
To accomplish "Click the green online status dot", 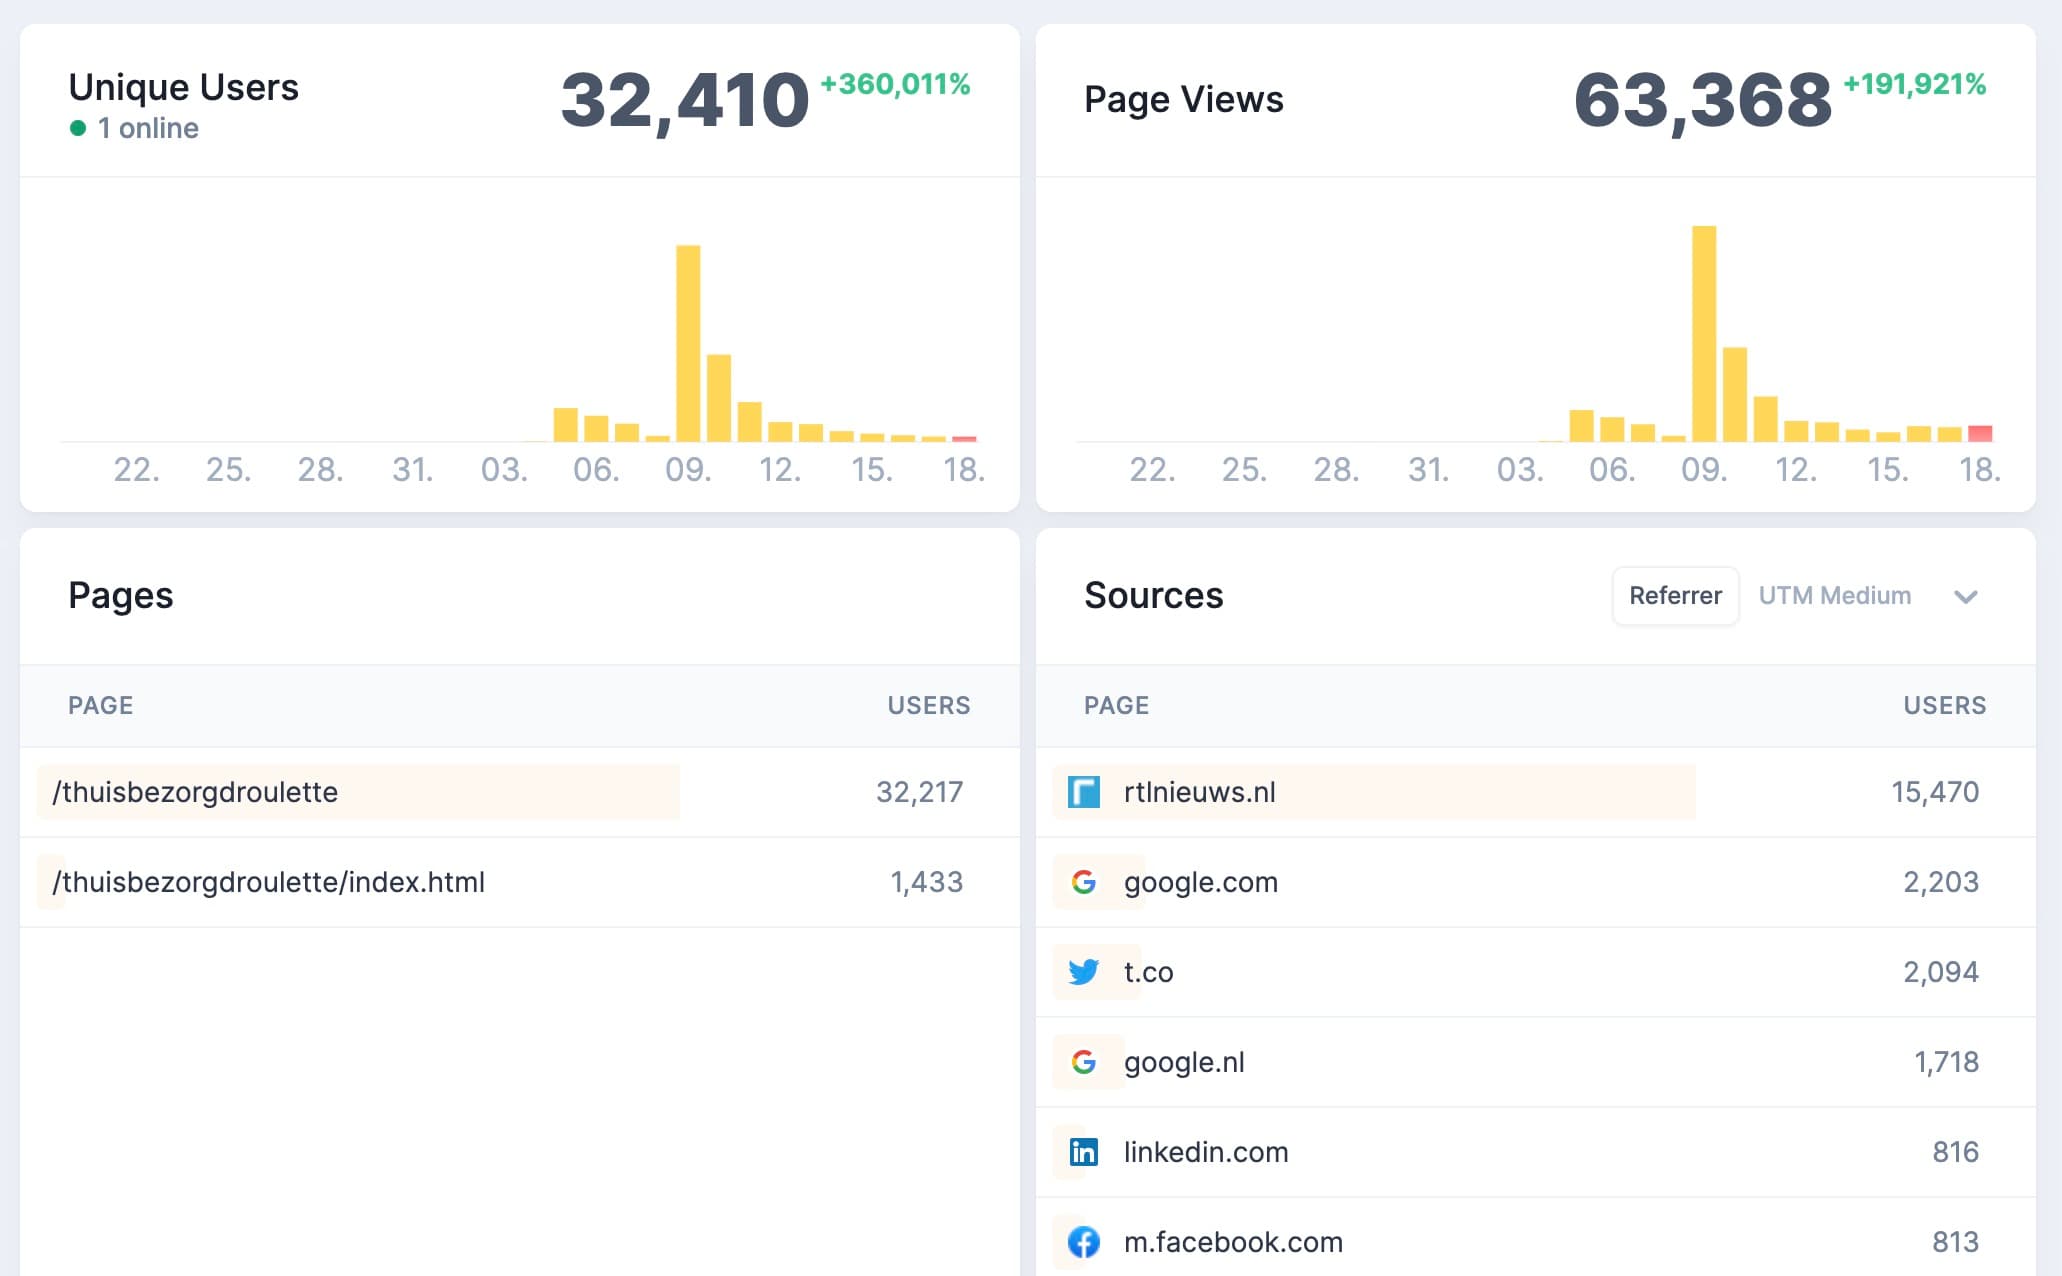I will 78,128.
